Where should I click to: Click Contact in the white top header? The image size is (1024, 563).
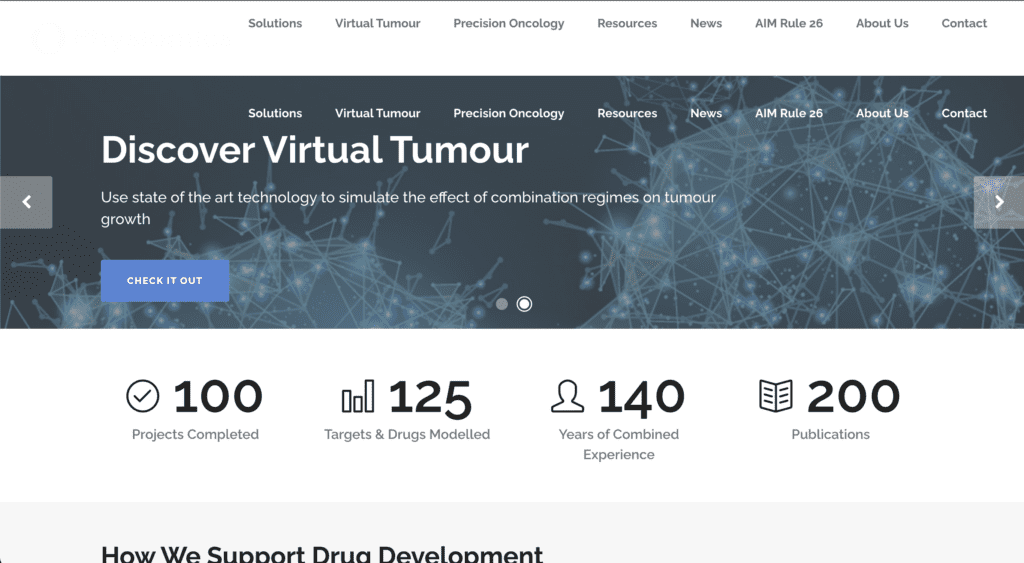pyautogui.click(x=964, y=24)
